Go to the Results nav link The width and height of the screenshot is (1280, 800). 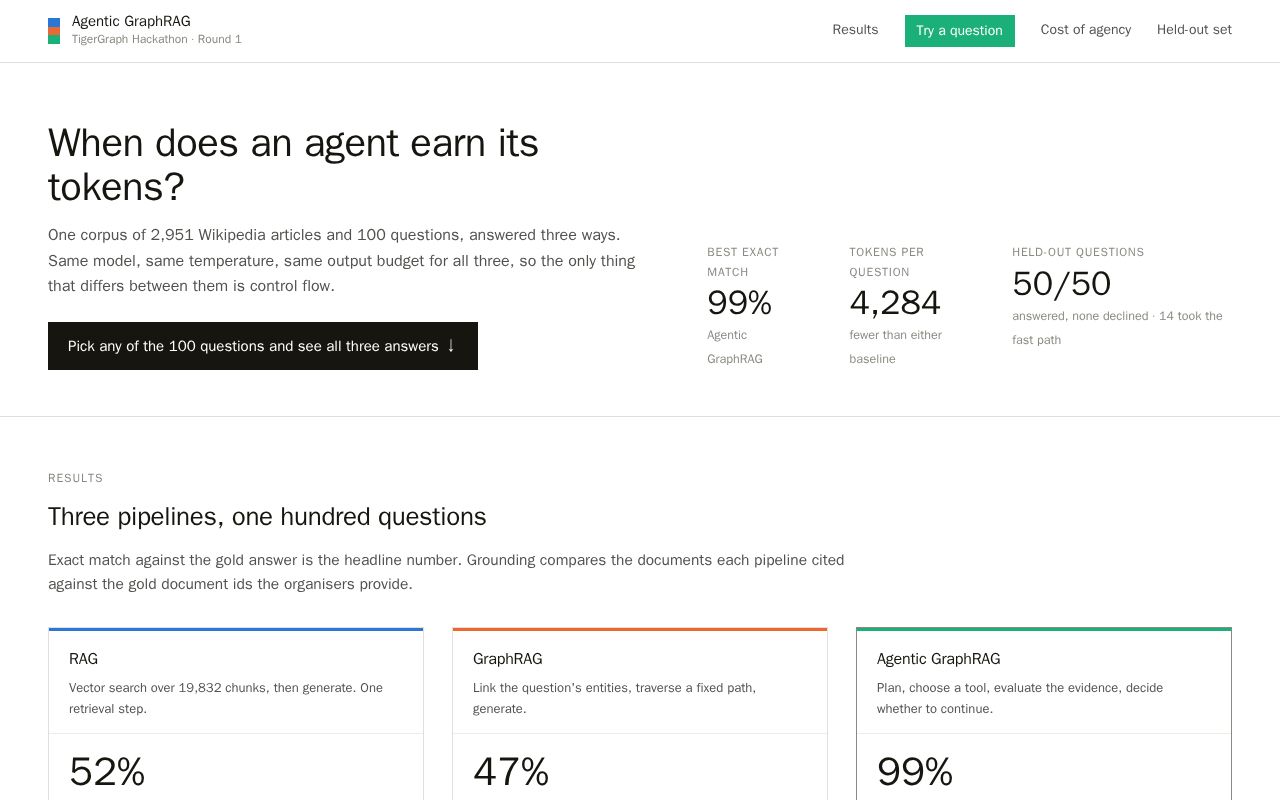click(855, 30)
